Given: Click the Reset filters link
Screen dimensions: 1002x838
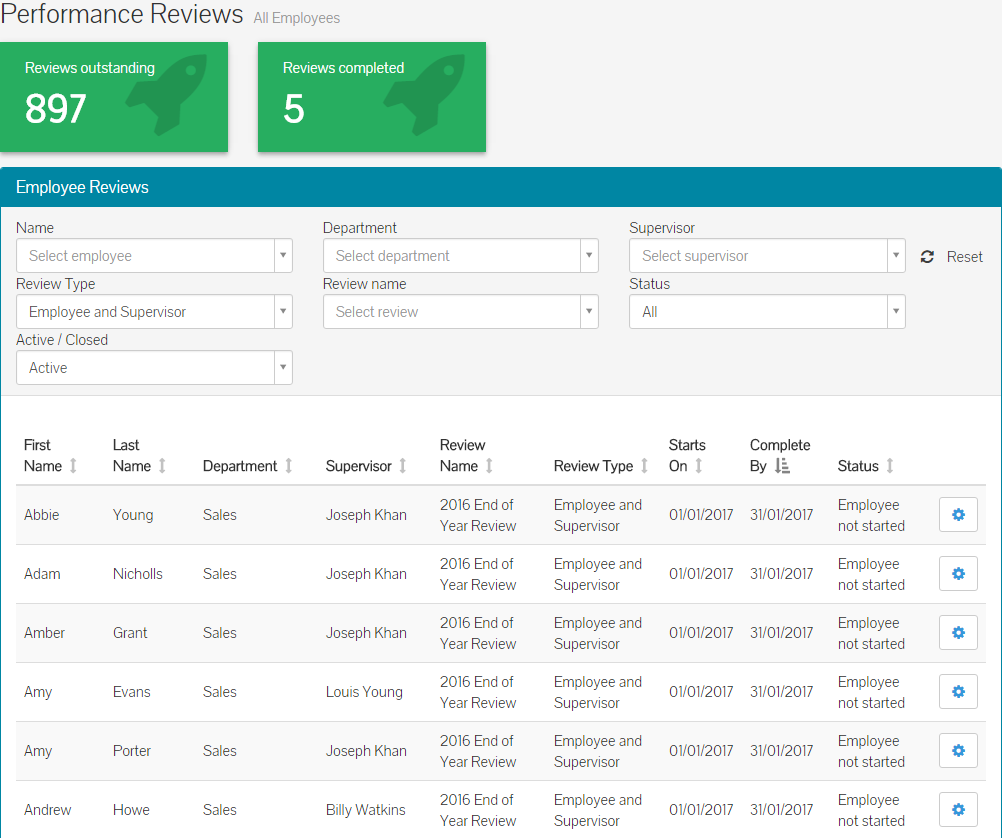Looking at the screenshot, I should point(964,257).
